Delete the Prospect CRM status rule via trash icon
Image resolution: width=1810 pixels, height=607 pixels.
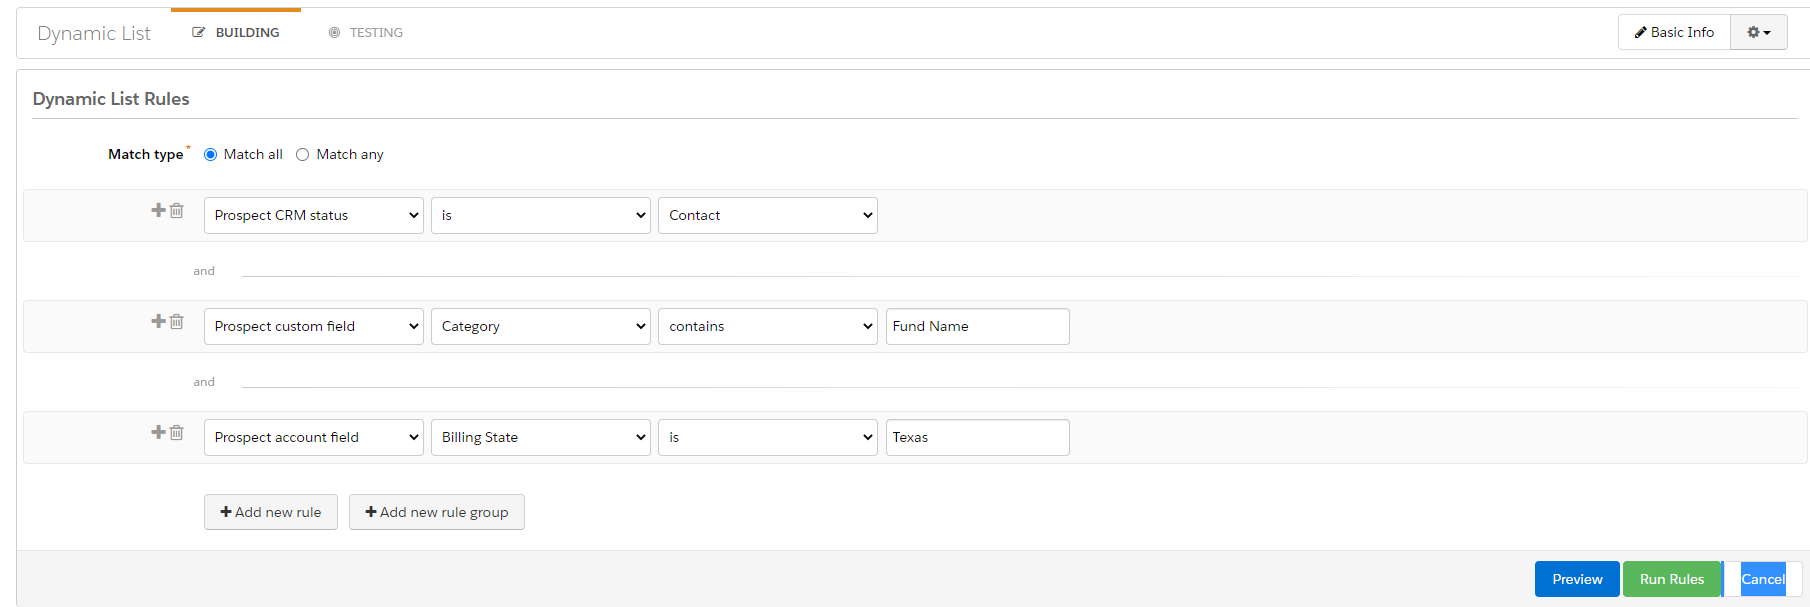[x=177, y=211]
